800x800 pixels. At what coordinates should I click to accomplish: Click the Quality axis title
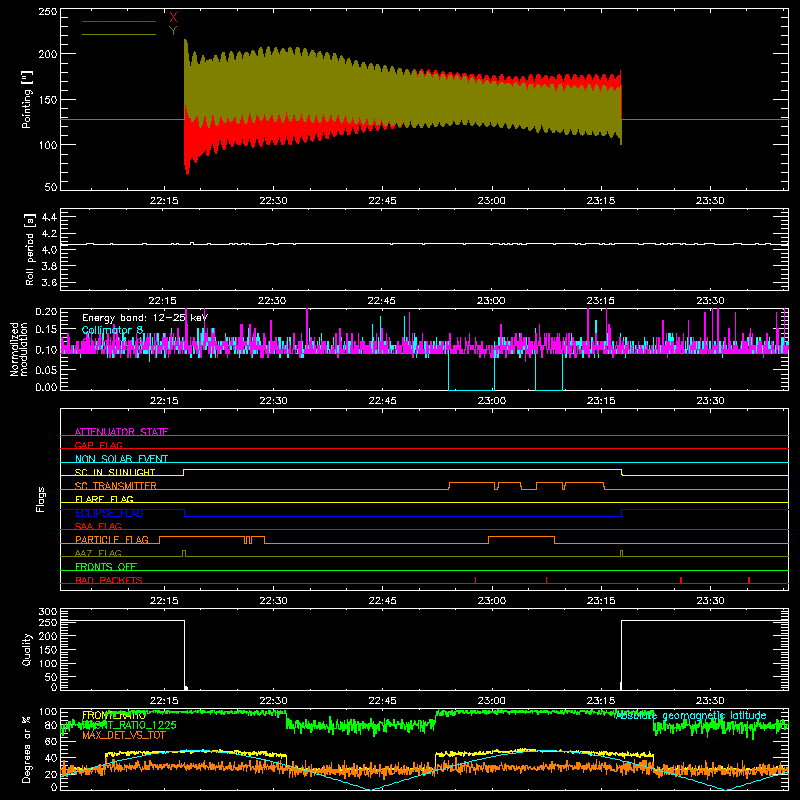click(27, 649)
